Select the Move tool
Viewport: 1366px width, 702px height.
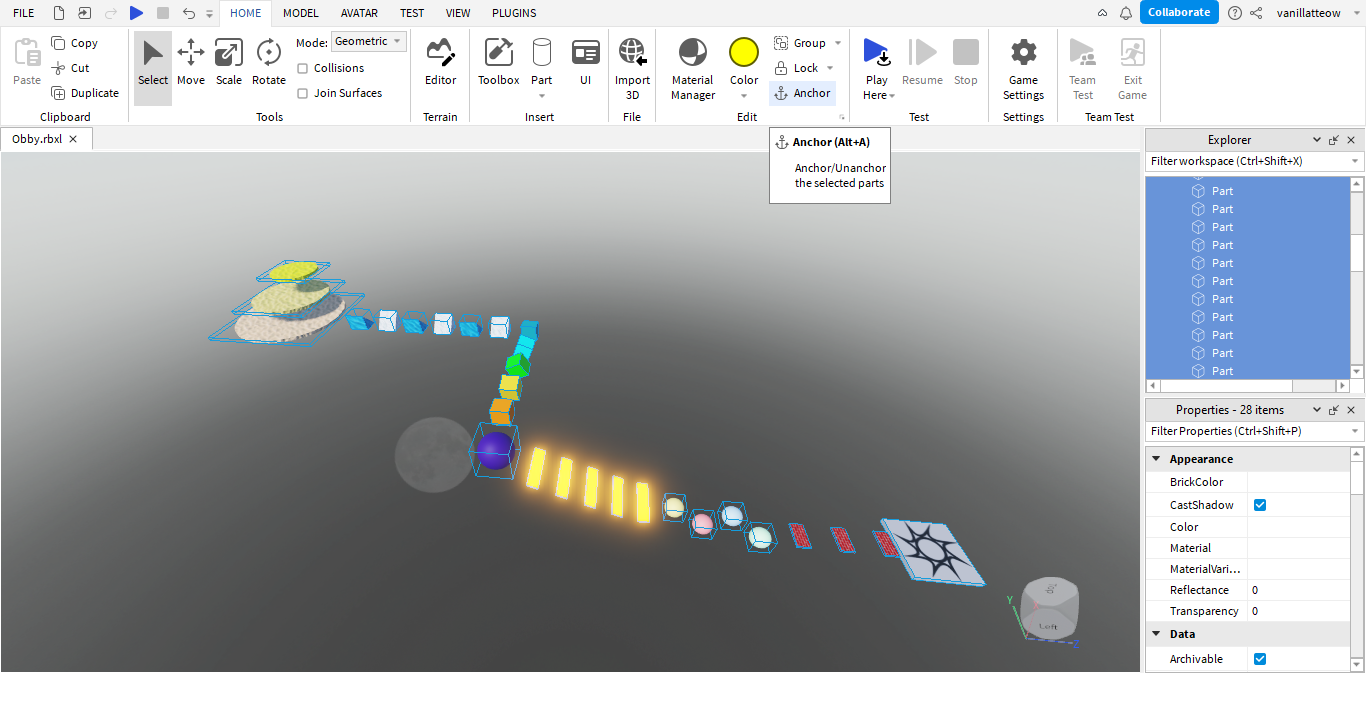point(190,63)
